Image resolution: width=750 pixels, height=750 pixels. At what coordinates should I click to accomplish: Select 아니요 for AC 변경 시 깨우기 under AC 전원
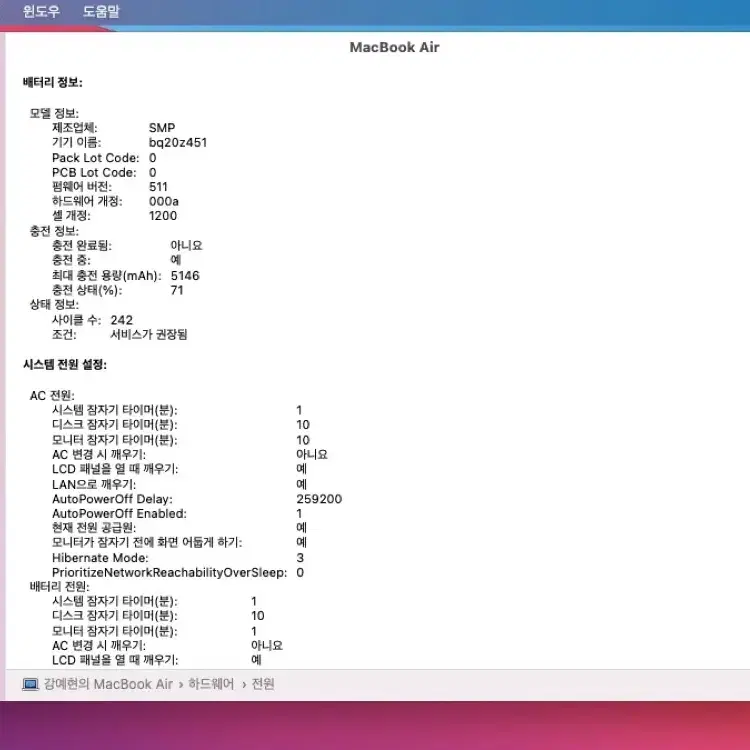point(312,454)
